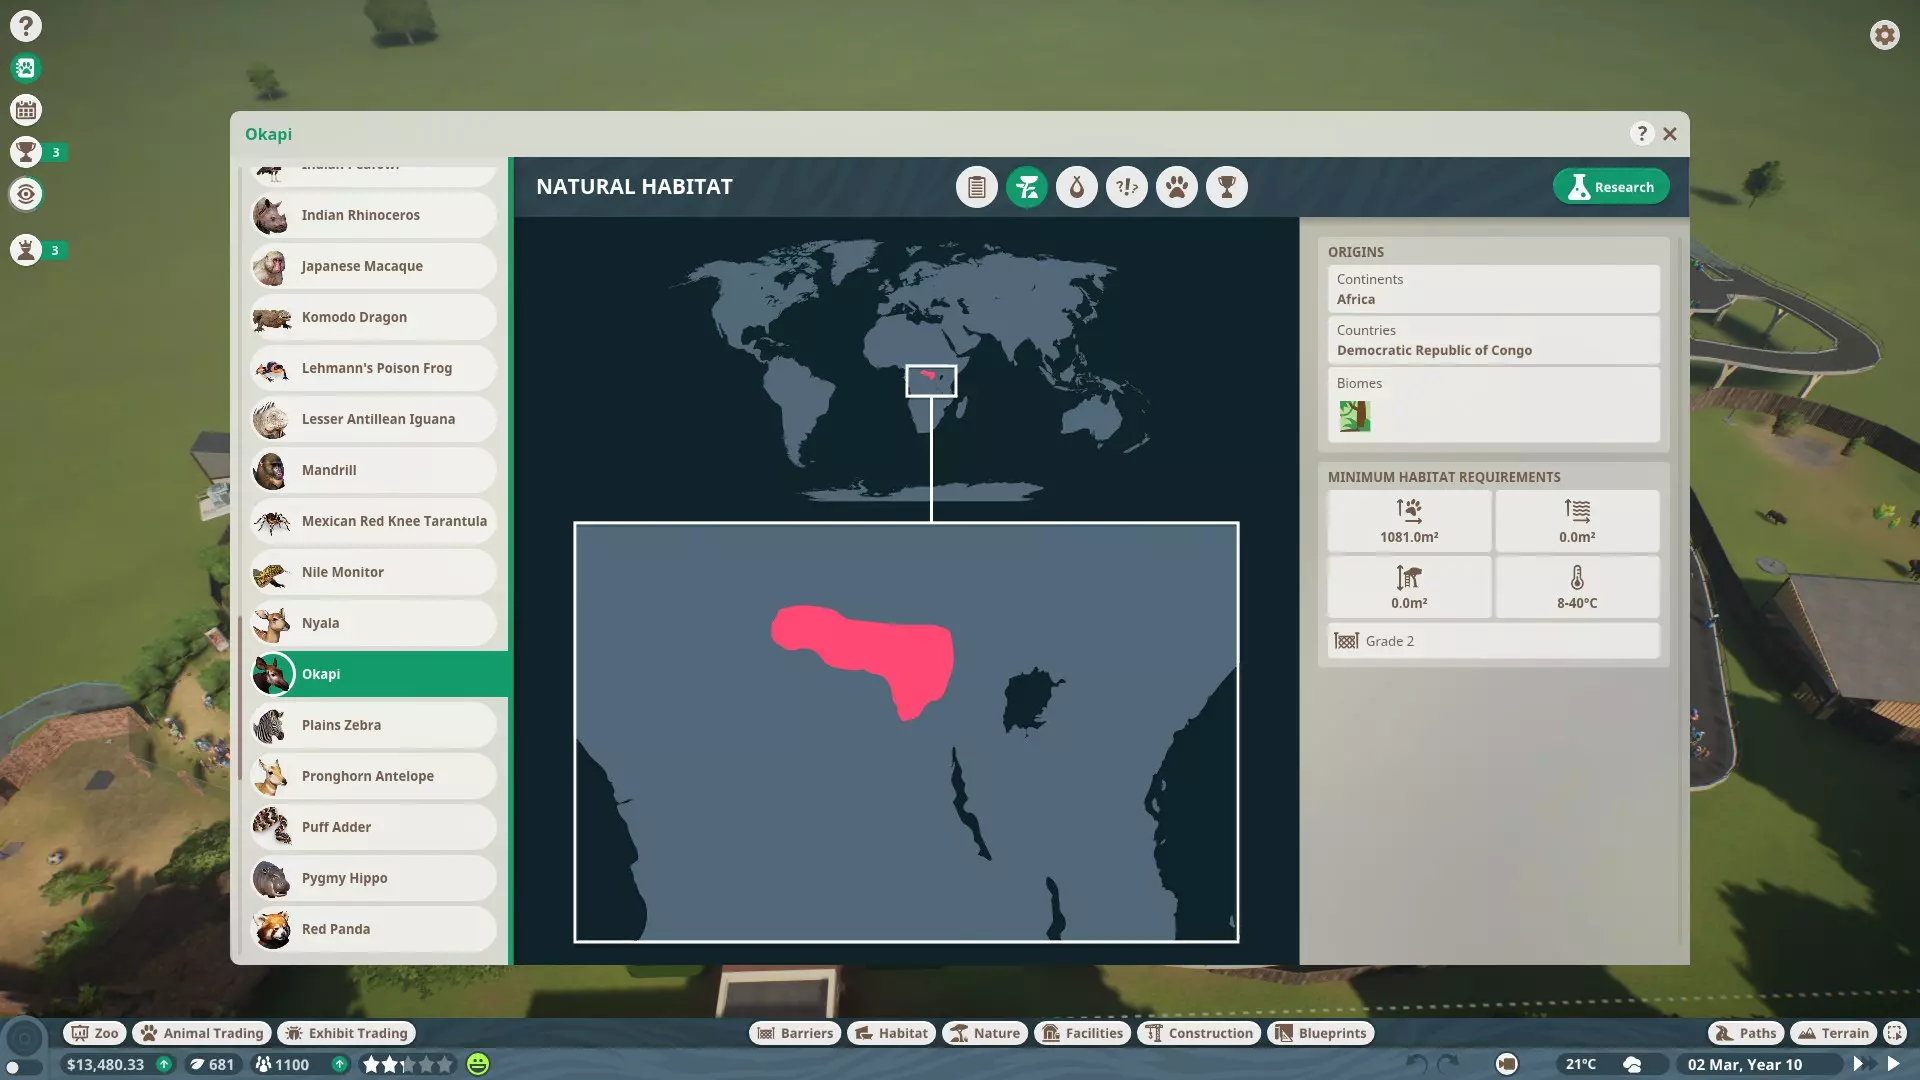The height and width of the screenshot is (1080, 1920).
Task: Switch to the paw print Zoopedia tab
Action: point(1176,187)
